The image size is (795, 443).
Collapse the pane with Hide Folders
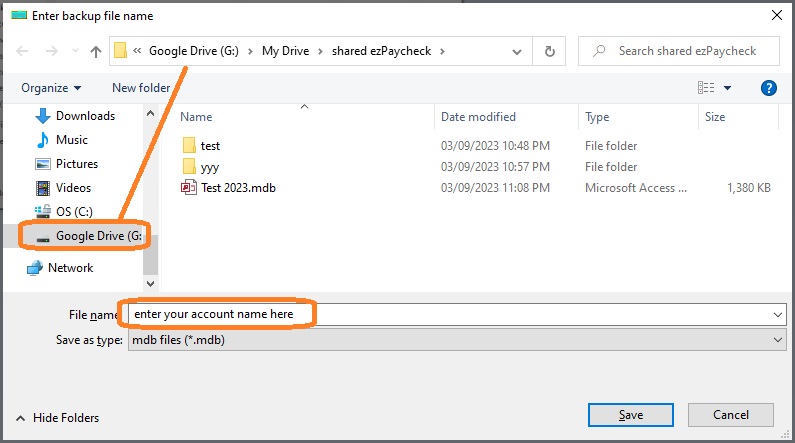(58, 418)
